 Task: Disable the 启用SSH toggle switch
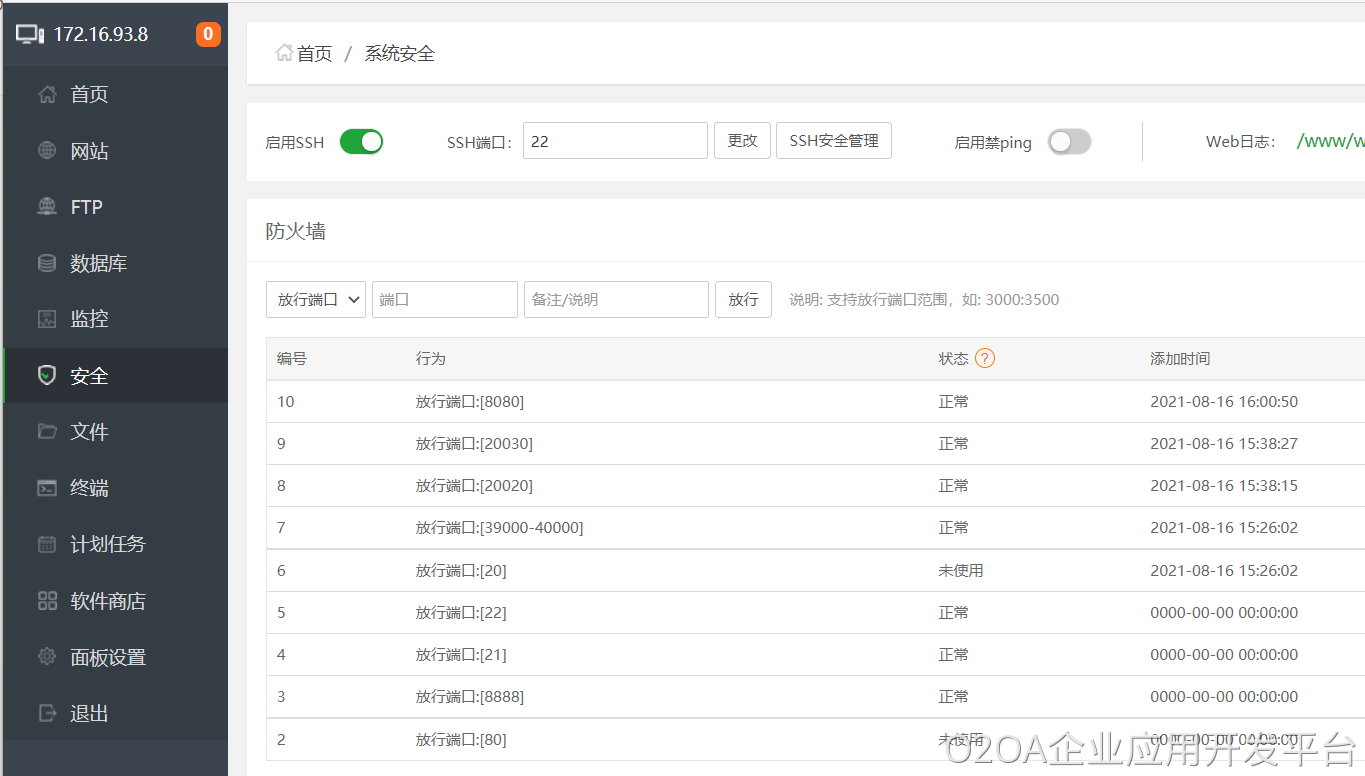pos(361,142)
